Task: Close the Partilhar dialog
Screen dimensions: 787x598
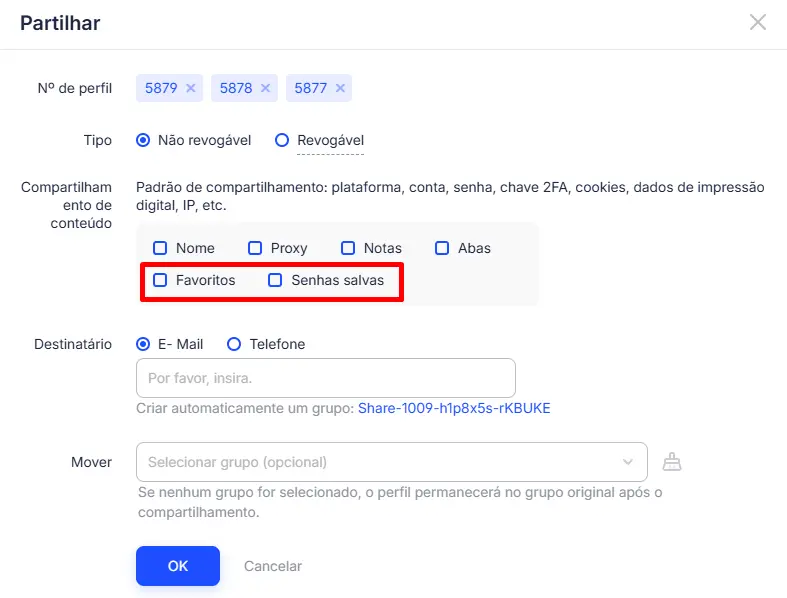Action: point(758,22)
